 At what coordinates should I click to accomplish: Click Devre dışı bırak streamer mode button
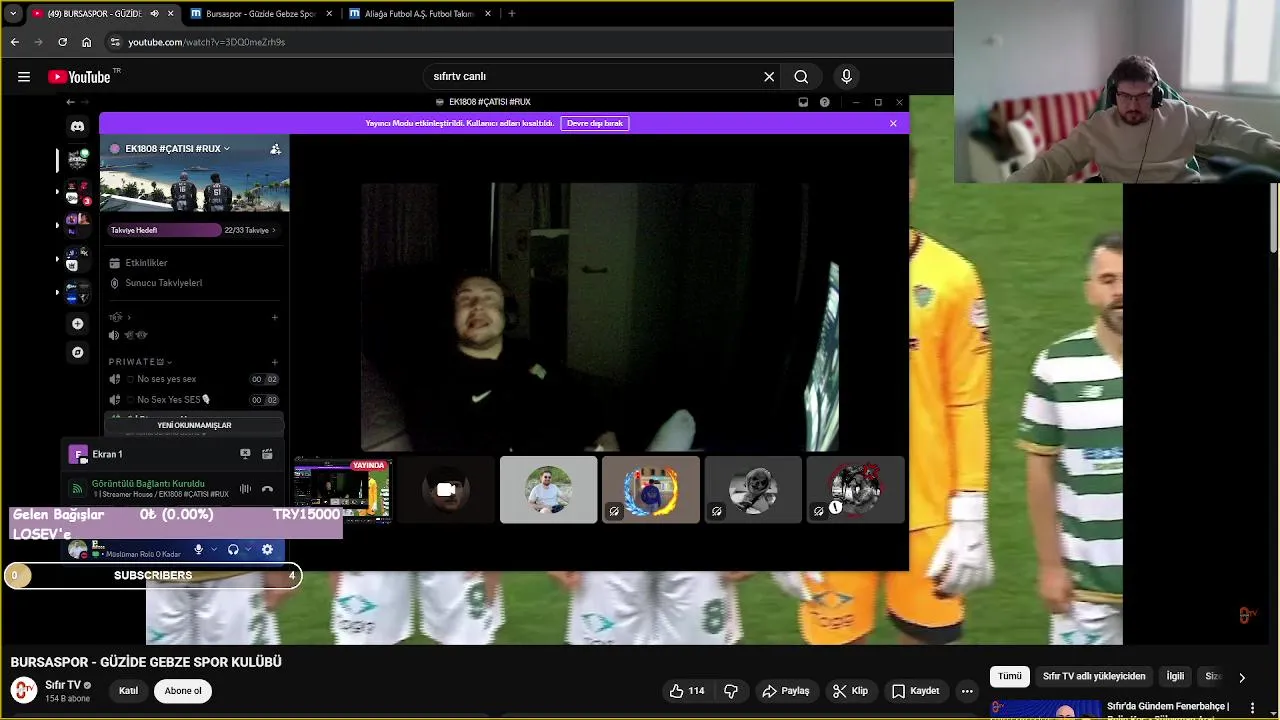click(x=595, y=123)
